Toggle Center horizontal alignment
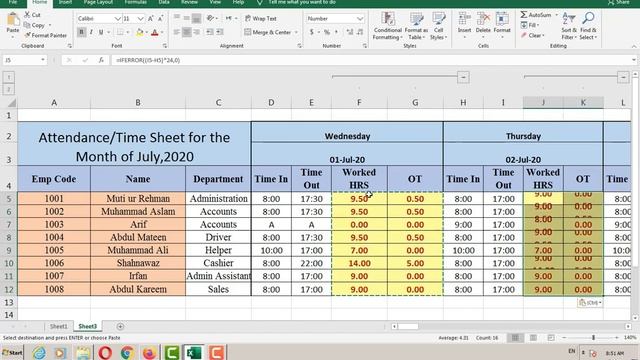 [187, 32]
